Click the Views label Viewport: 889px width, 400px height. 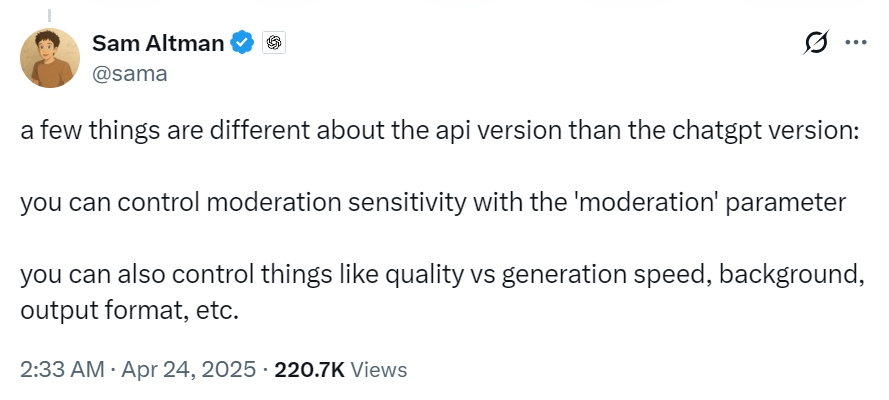[379, 369]
